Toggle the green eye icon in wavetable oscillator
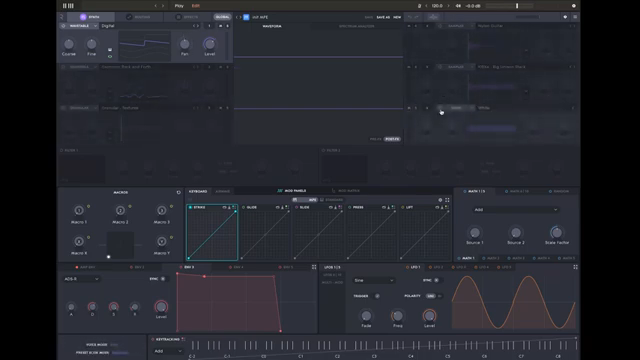640x360 pixels. 110,56
